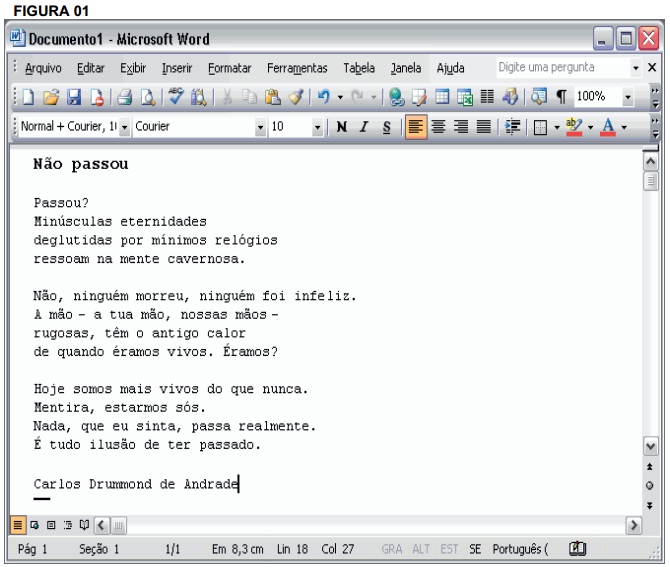Screen dimensions: 670x567
Task: Paste with the clipboard icon
Action: [x=273, y=97]
